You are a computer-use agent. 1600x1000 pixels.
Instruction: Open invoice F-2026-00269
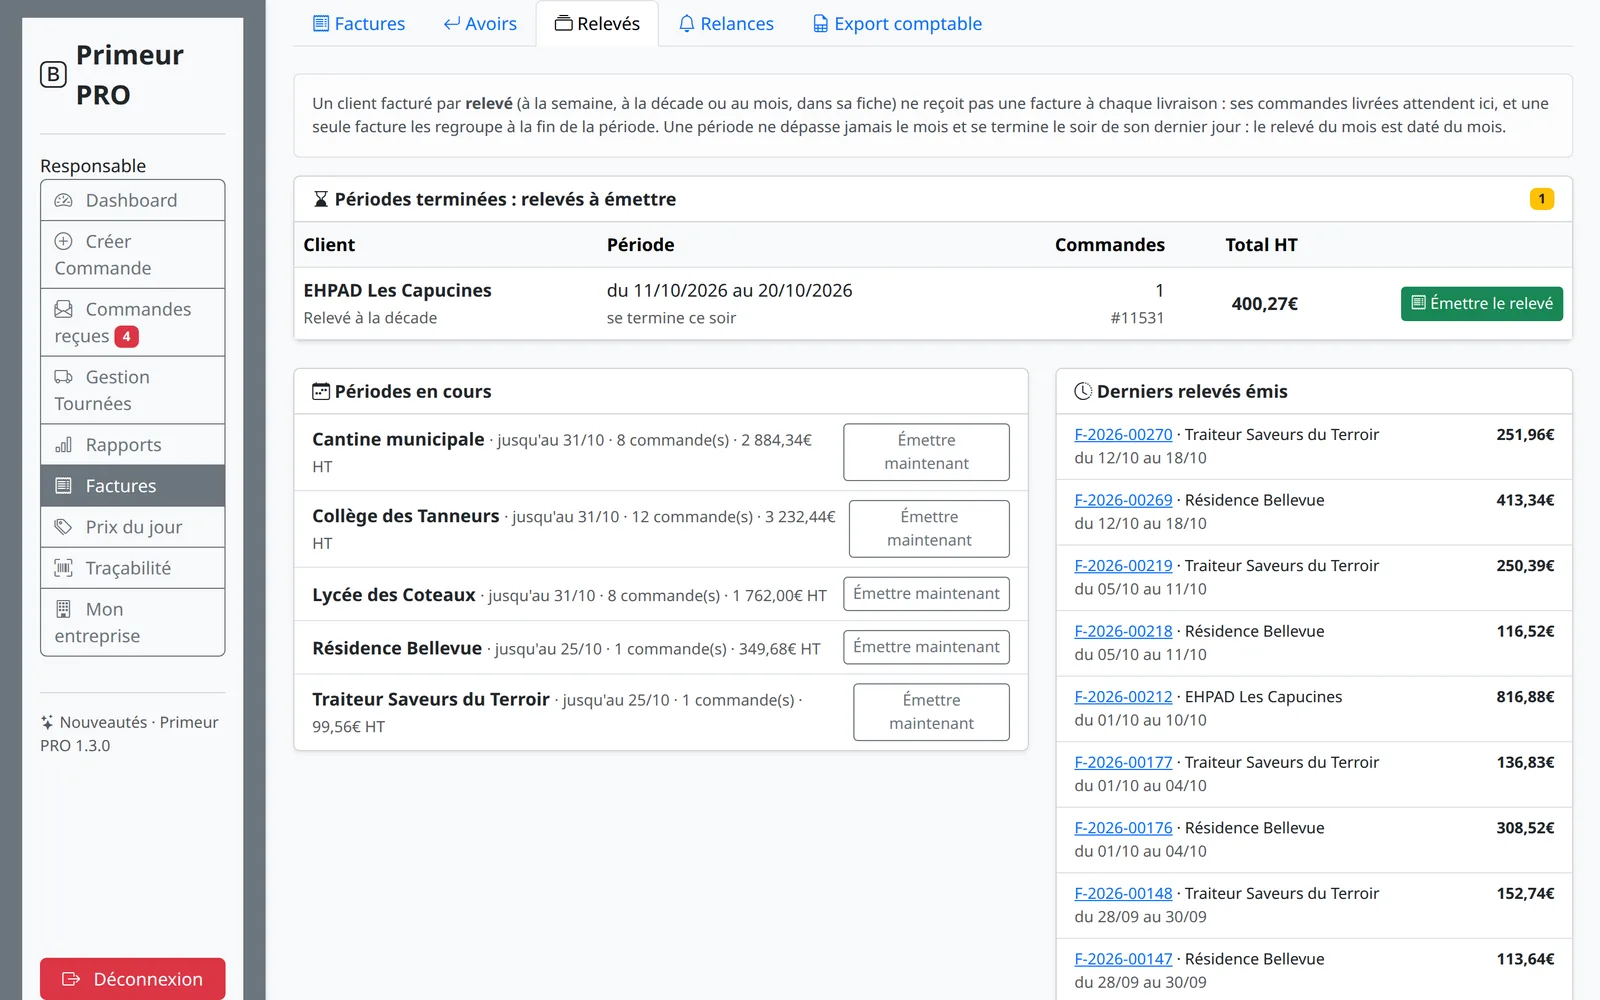coord(1123,500)
